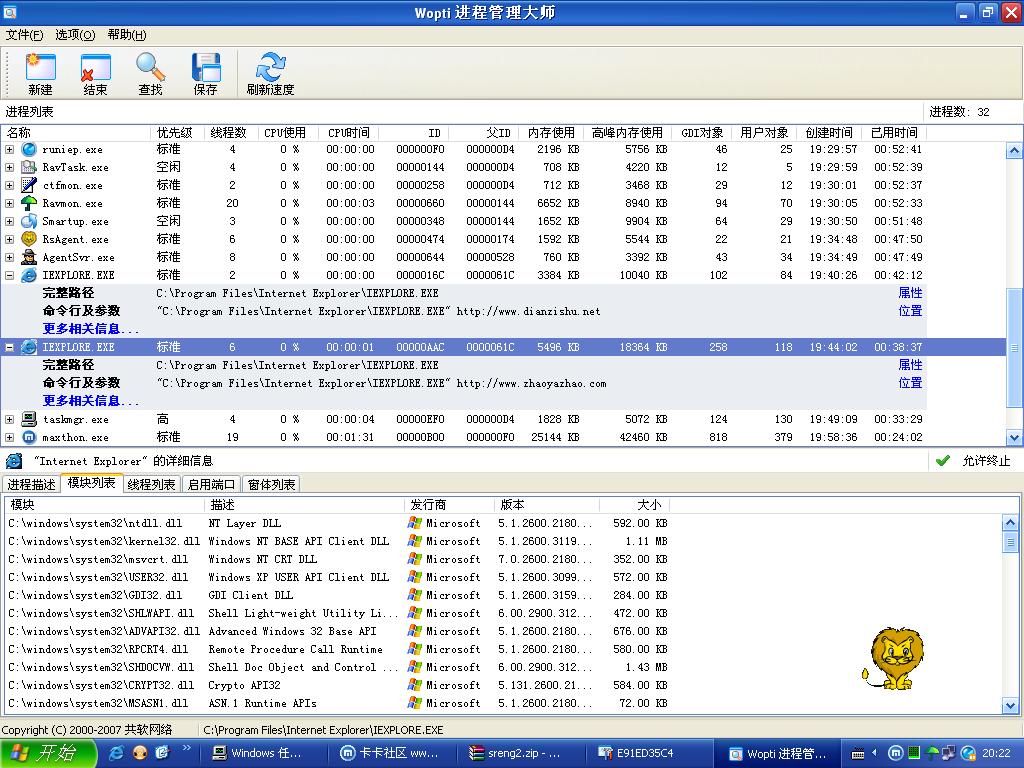Select the taskmgr.exe computer icon
The image size is (1024, 768).
point(29,419)
